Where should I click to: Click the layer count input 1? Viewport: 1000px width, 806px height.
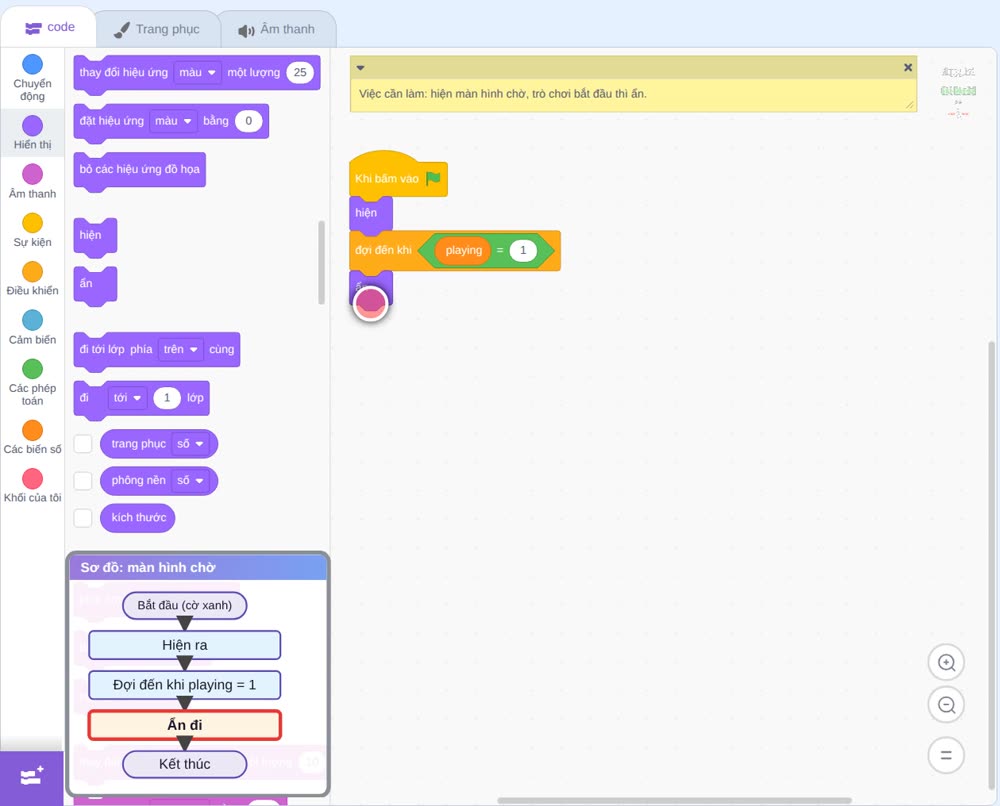tap(166, 398)
